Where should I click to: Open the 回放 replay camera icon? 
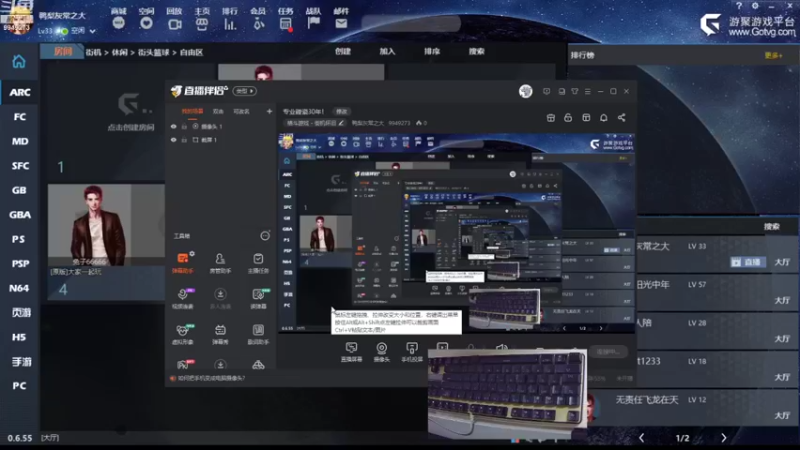point(174,19)
